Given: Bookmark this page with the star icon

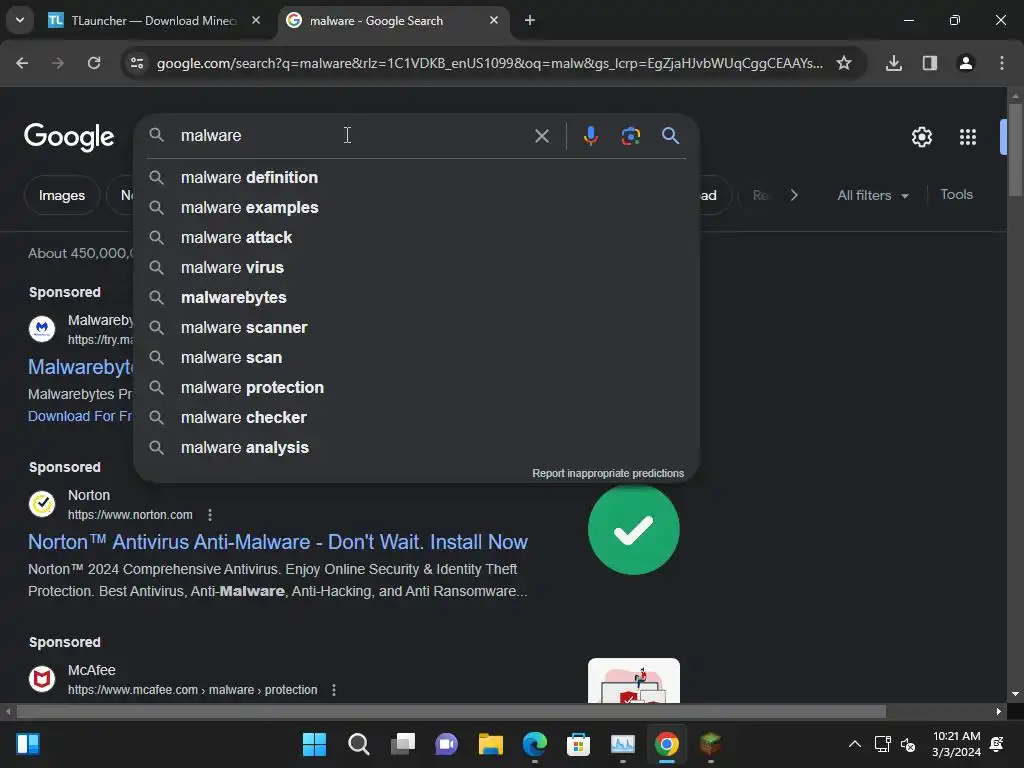Looking at the screenshot, I should coord(844,63).
